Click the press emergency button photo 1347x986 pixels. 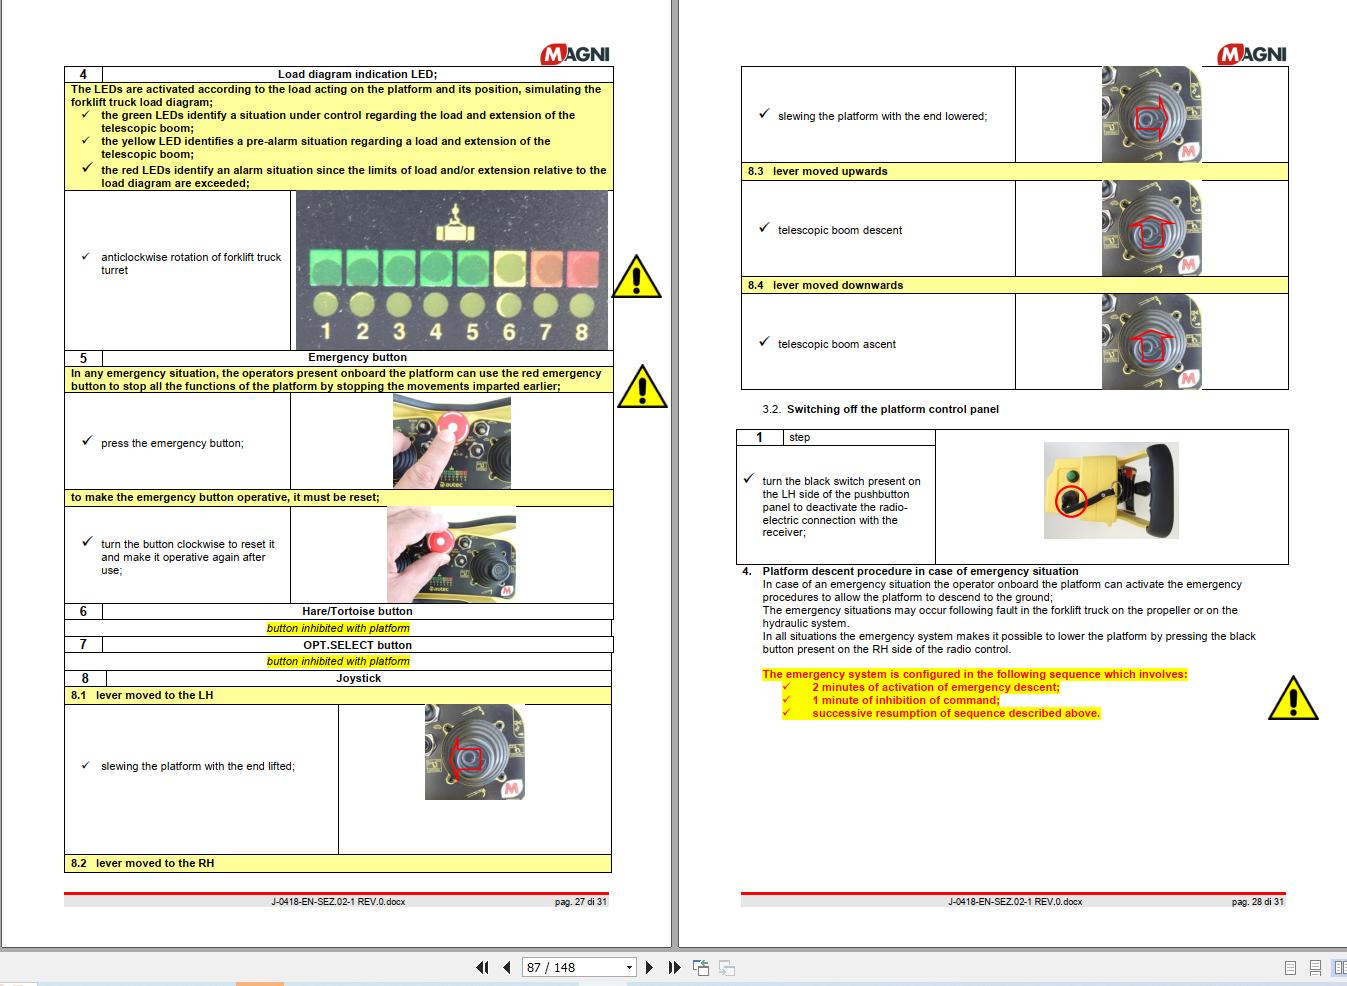[452, 441]
